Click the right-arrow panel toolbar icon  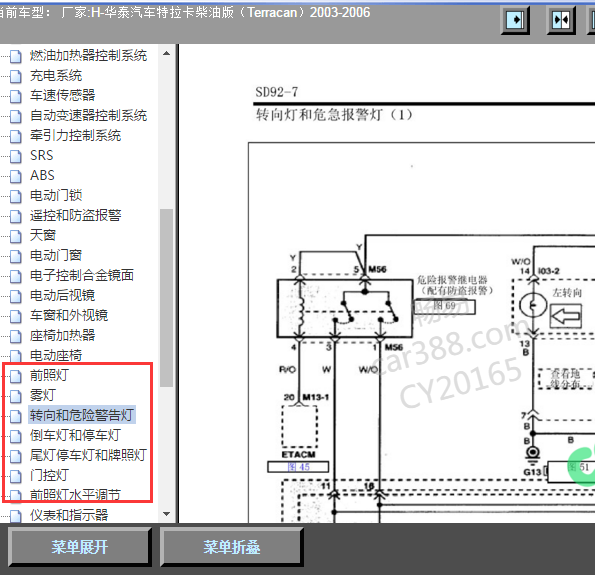click(515, 19)
